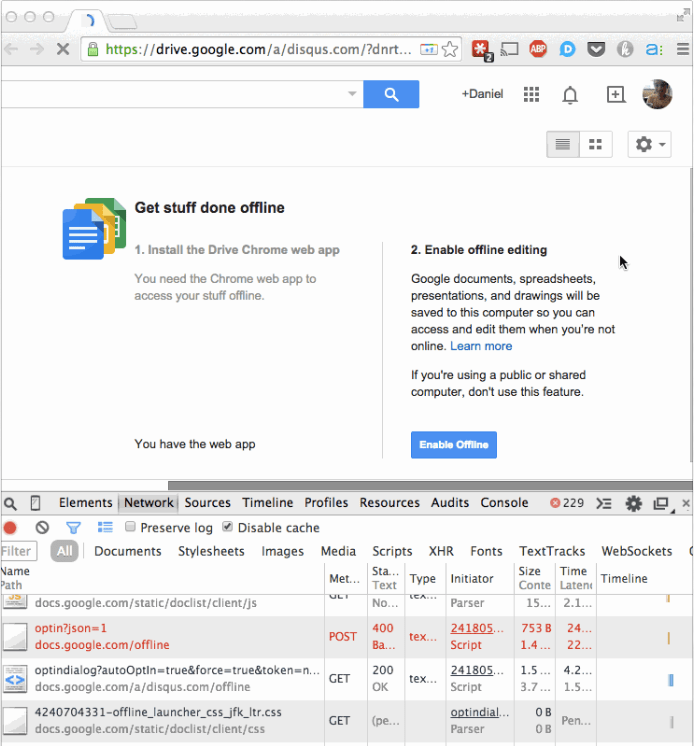
Task: Select the All filter pill
Action: (x=65, y=551)
